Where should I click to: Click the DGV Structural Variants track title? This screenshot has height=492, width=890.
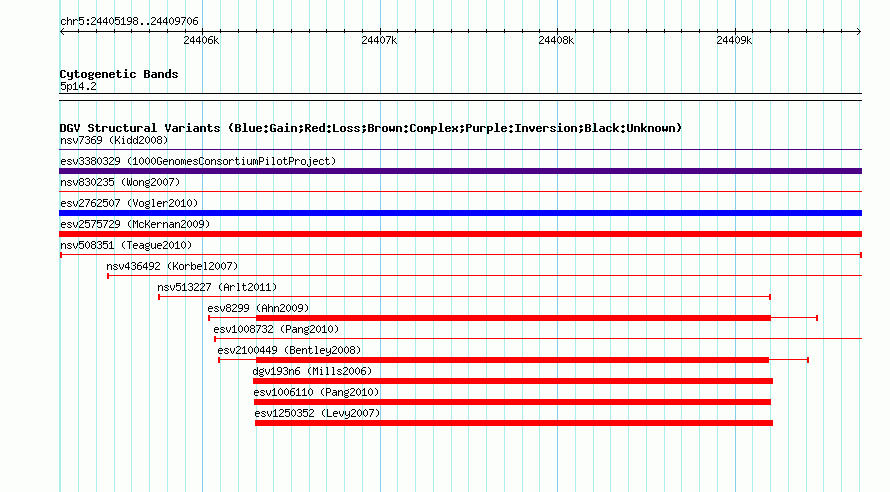coord(371,128)
